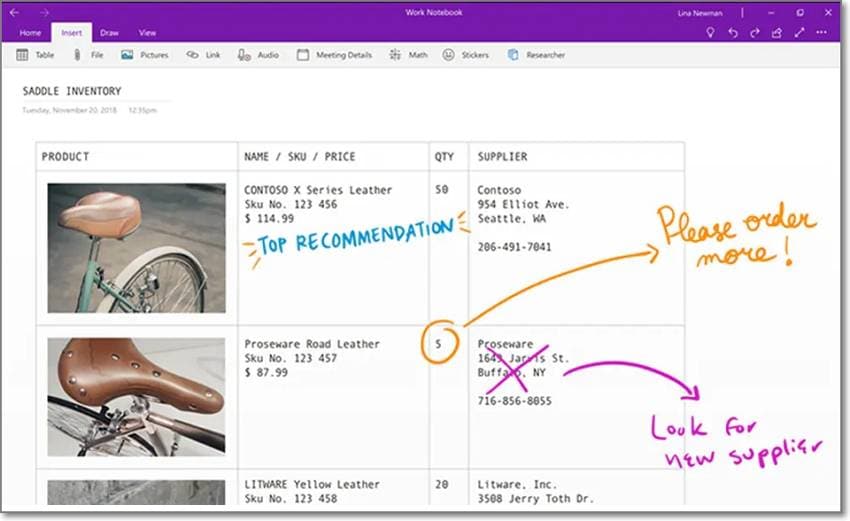
Task: Click the quantity 5 cell
Action: click(x=438, y=344)
